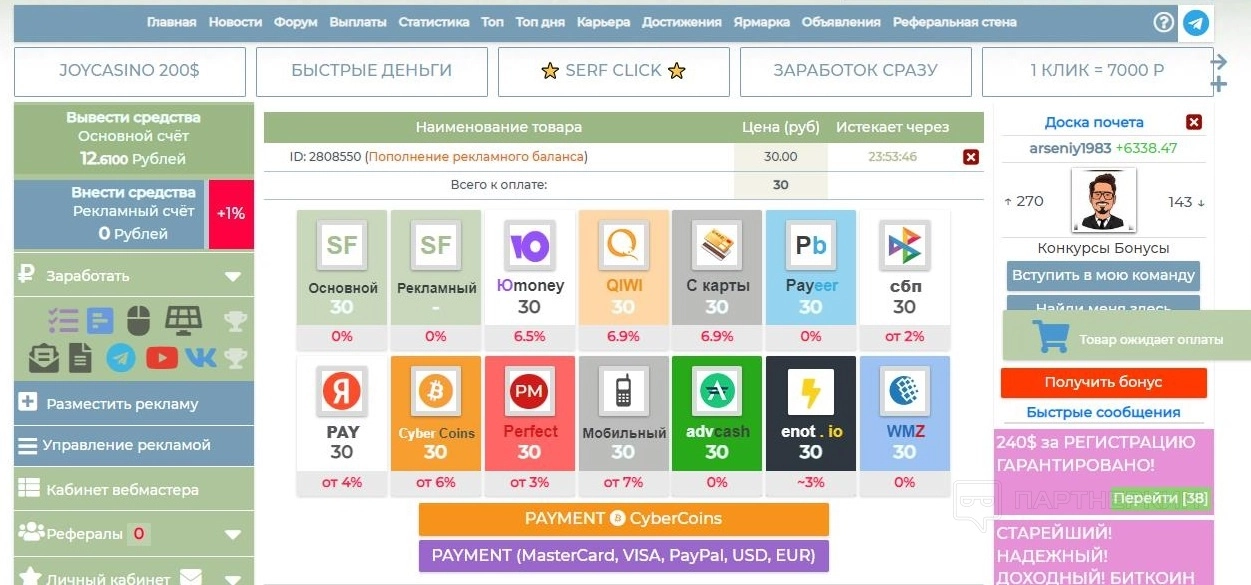The width and height of the screenshot is (1251, 585).
Task: Open Кабинет вебмастера in the sidebar
Action: point(134,489)
